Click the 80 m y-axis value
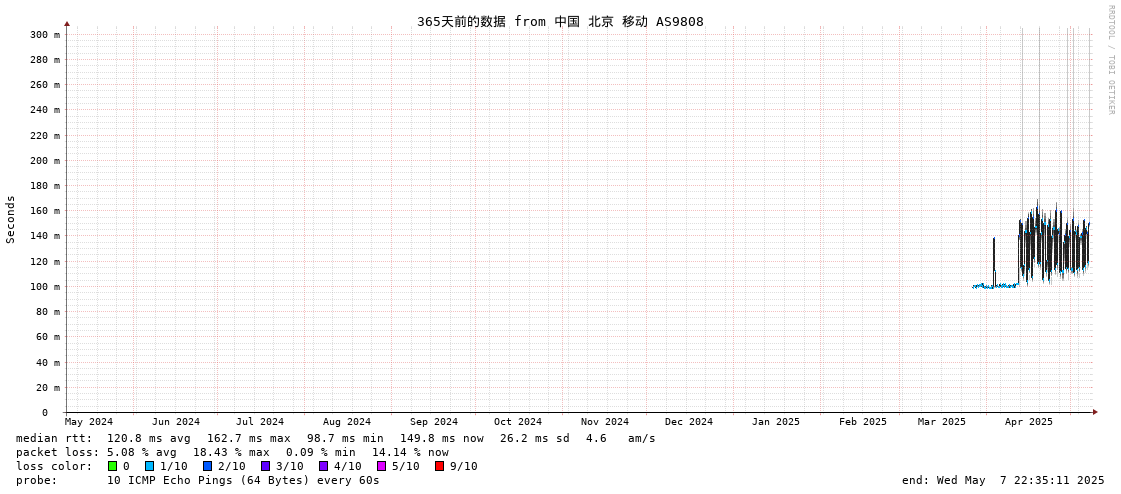Viewport: 1121px width, 494px height. click(x=48, y=311)
